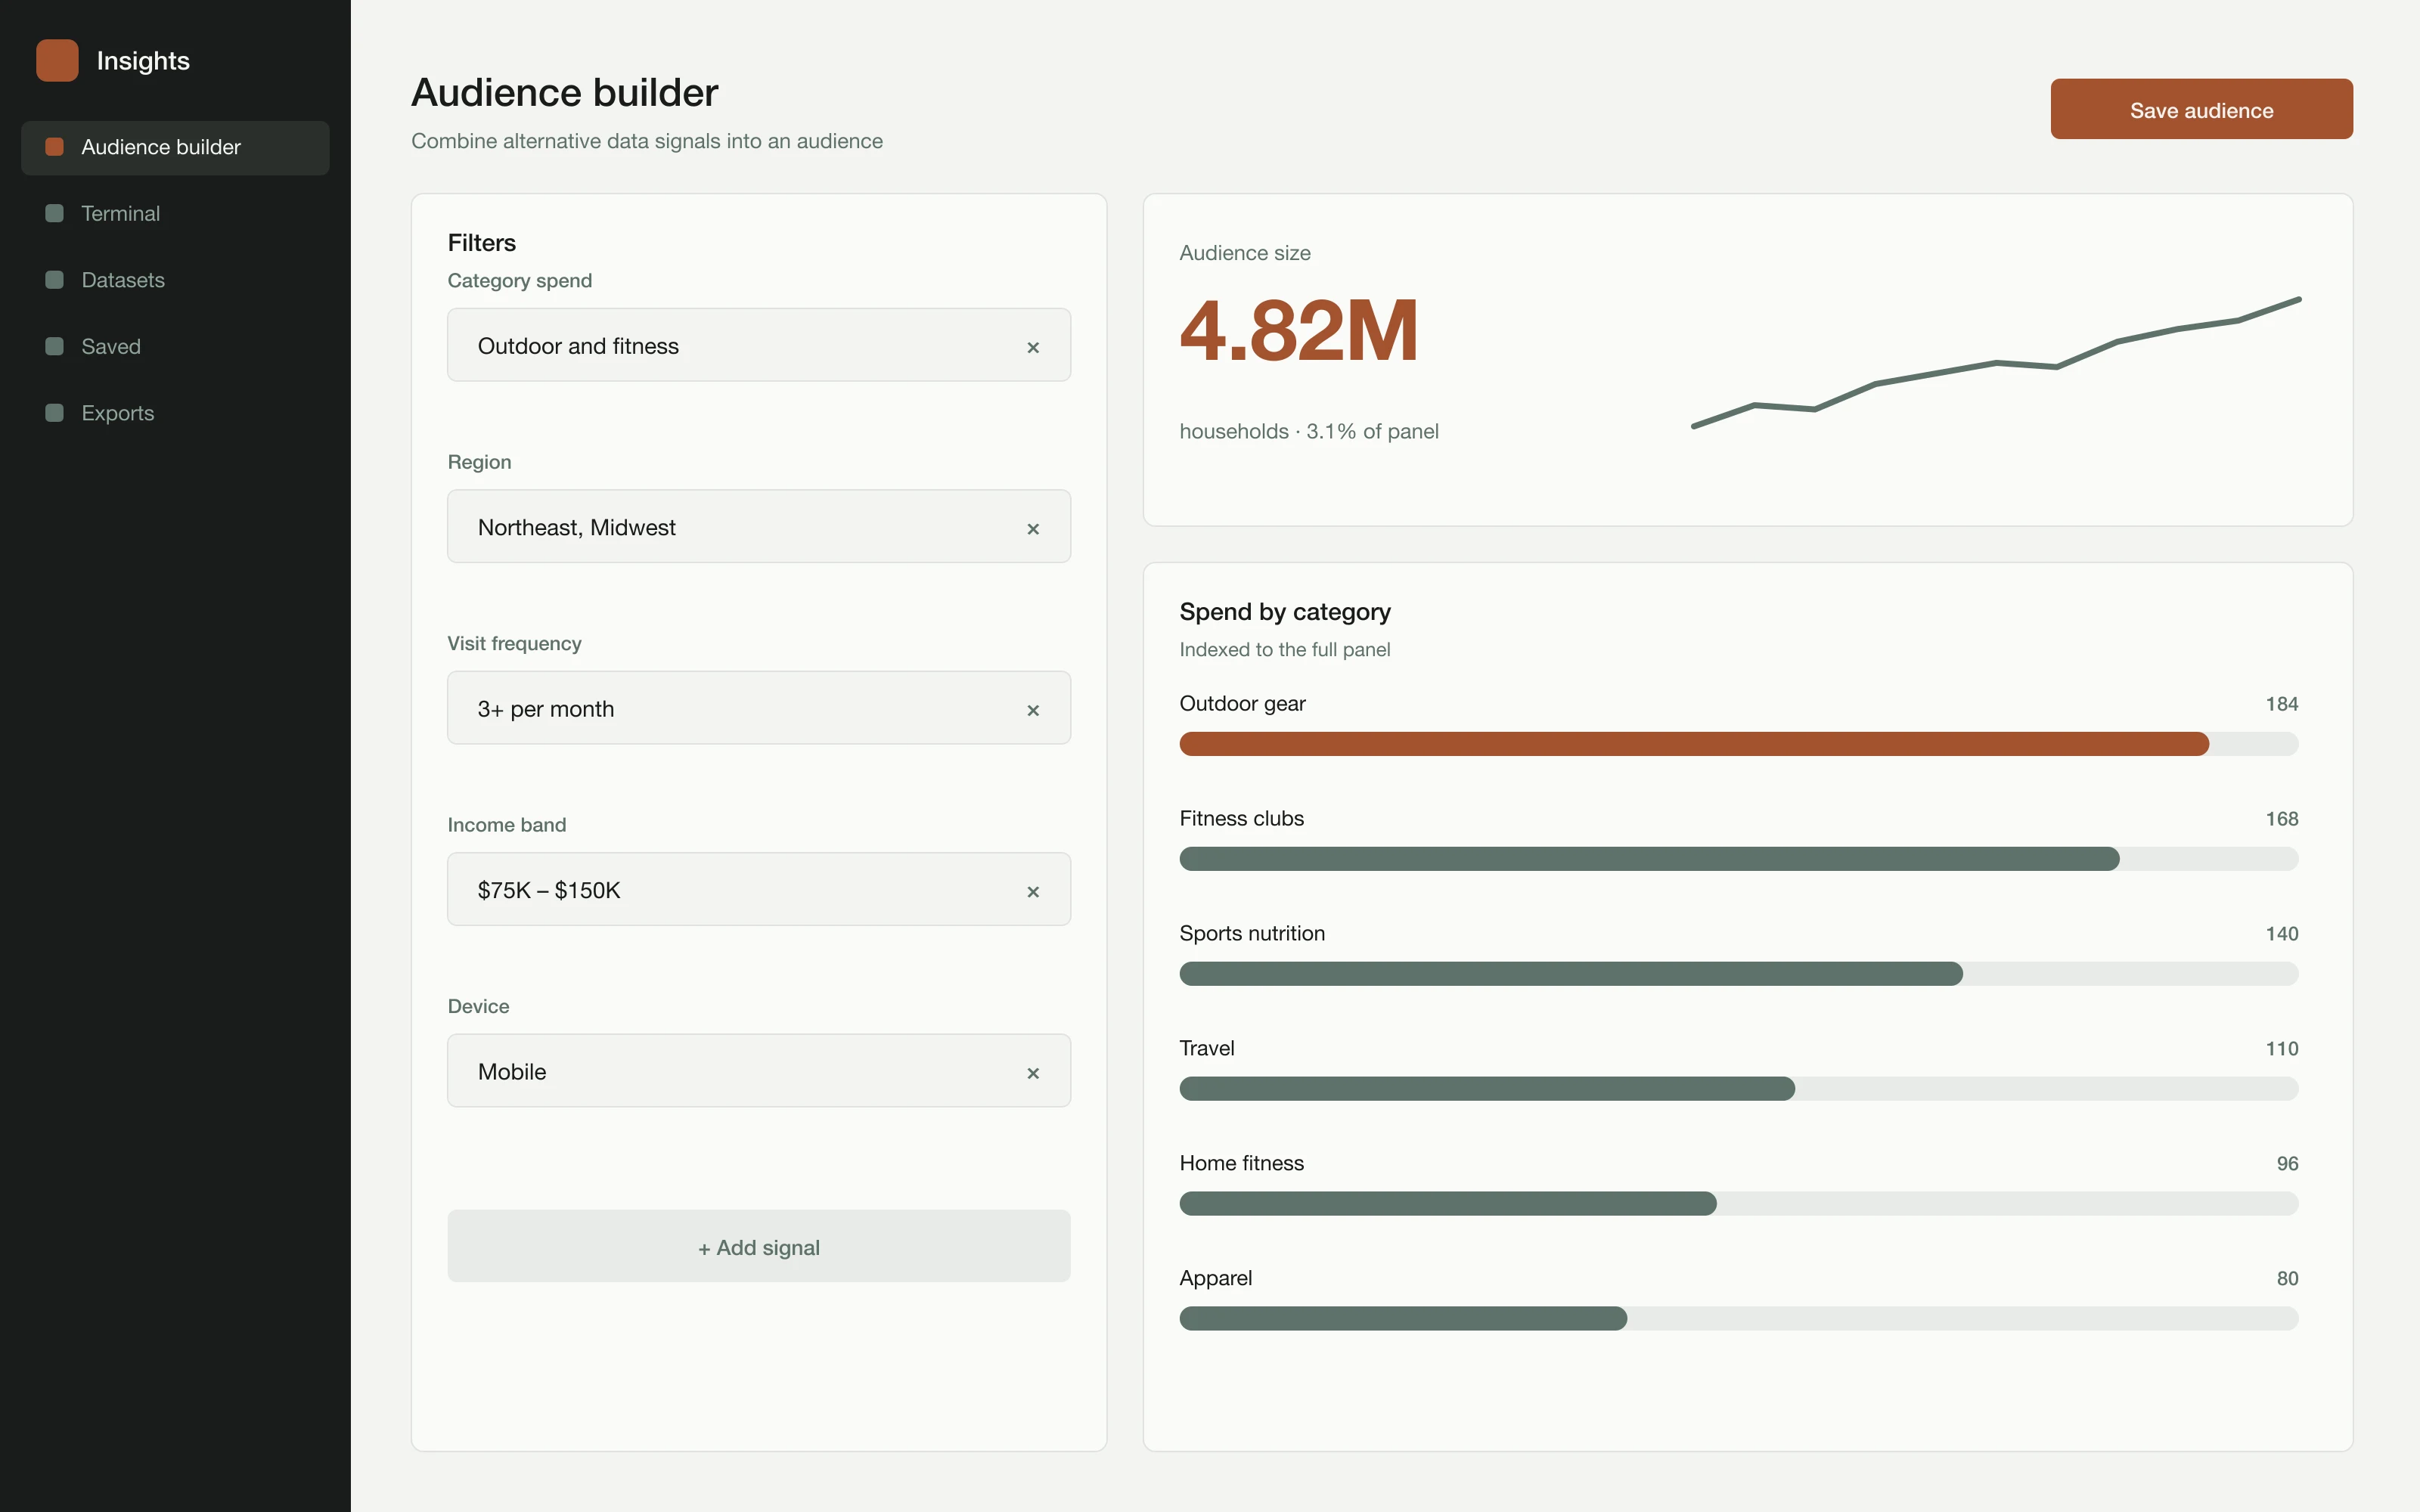Click the audience size trend sparkline
The width and height of the screenshot is (2420, 1512).
tap(1996, 363)
